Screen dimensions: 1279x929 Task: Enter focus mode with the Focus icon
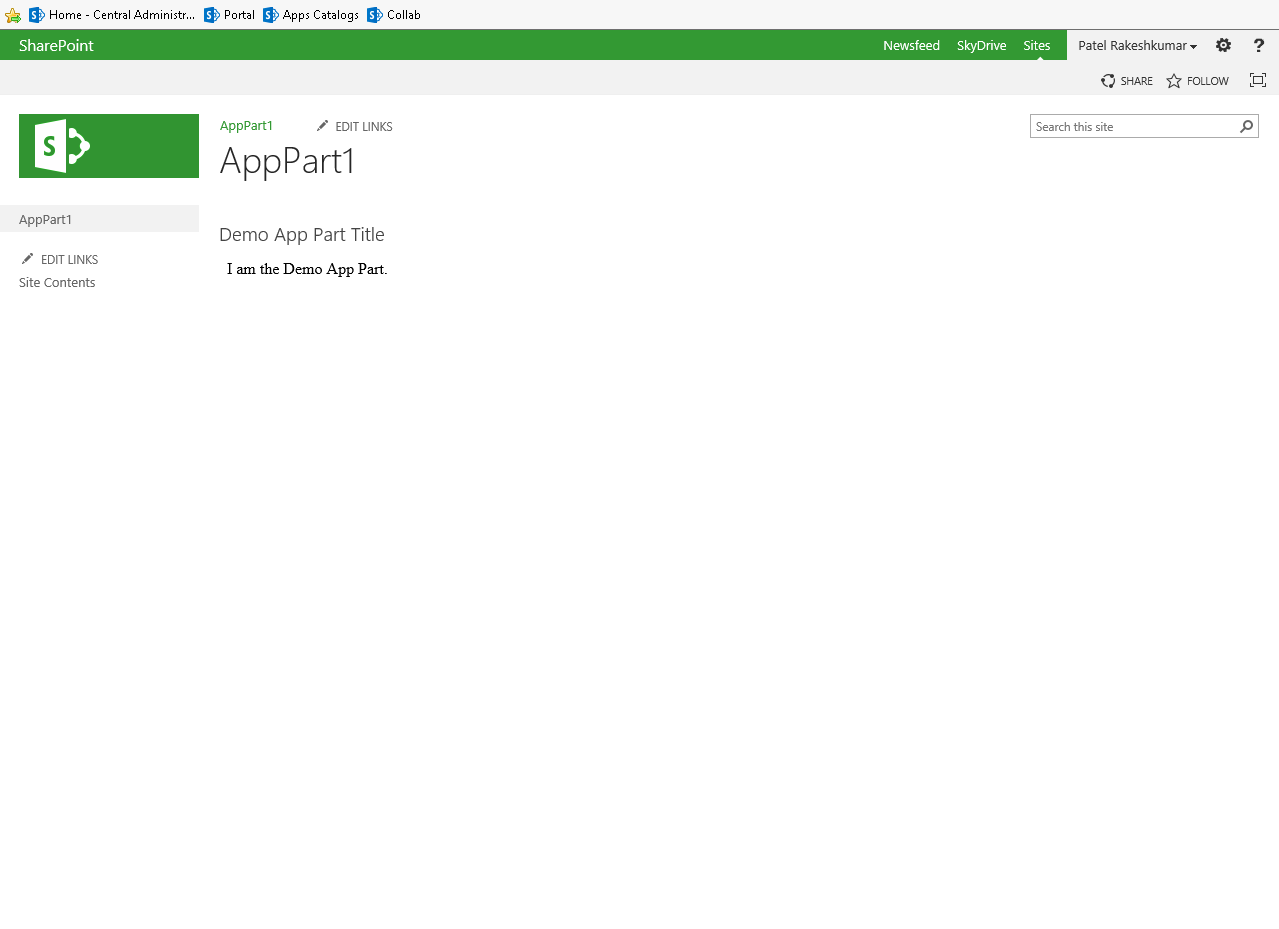1257,80
